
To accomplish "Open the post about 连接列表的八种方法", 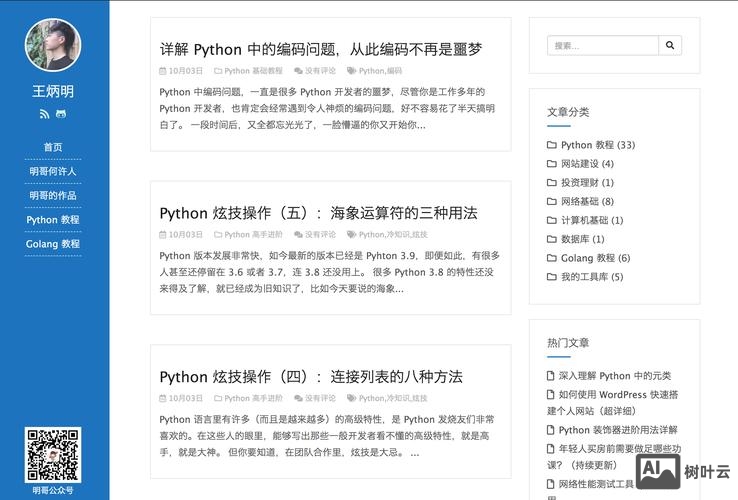I will point(311,377).
